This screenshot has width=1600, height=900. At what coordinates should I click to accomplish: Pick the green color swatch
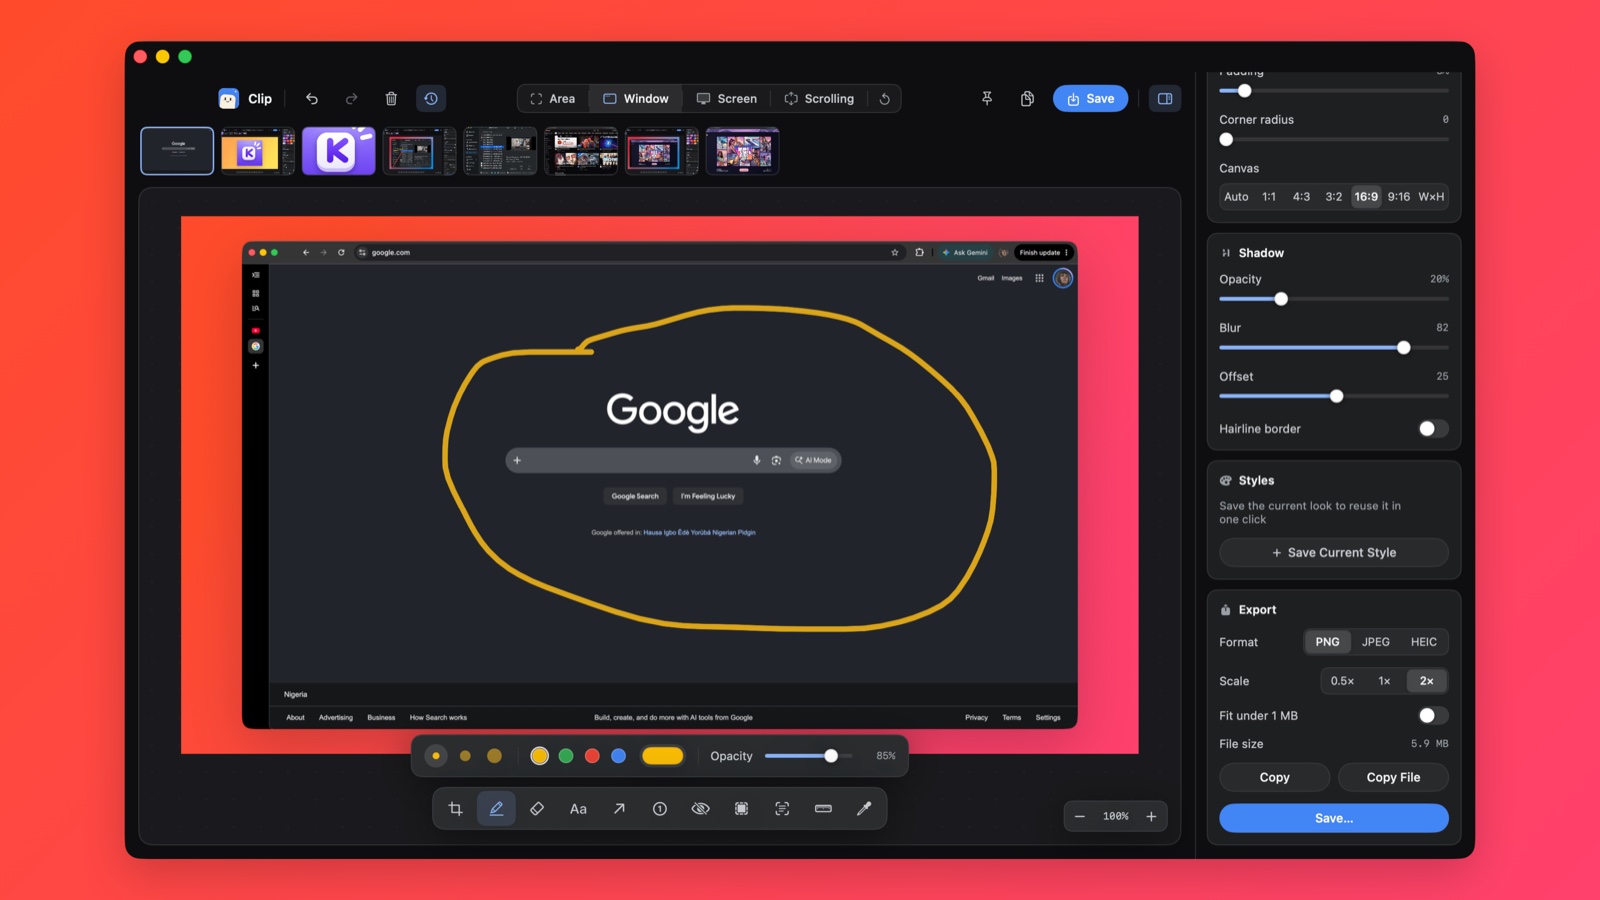click(566, 756)
